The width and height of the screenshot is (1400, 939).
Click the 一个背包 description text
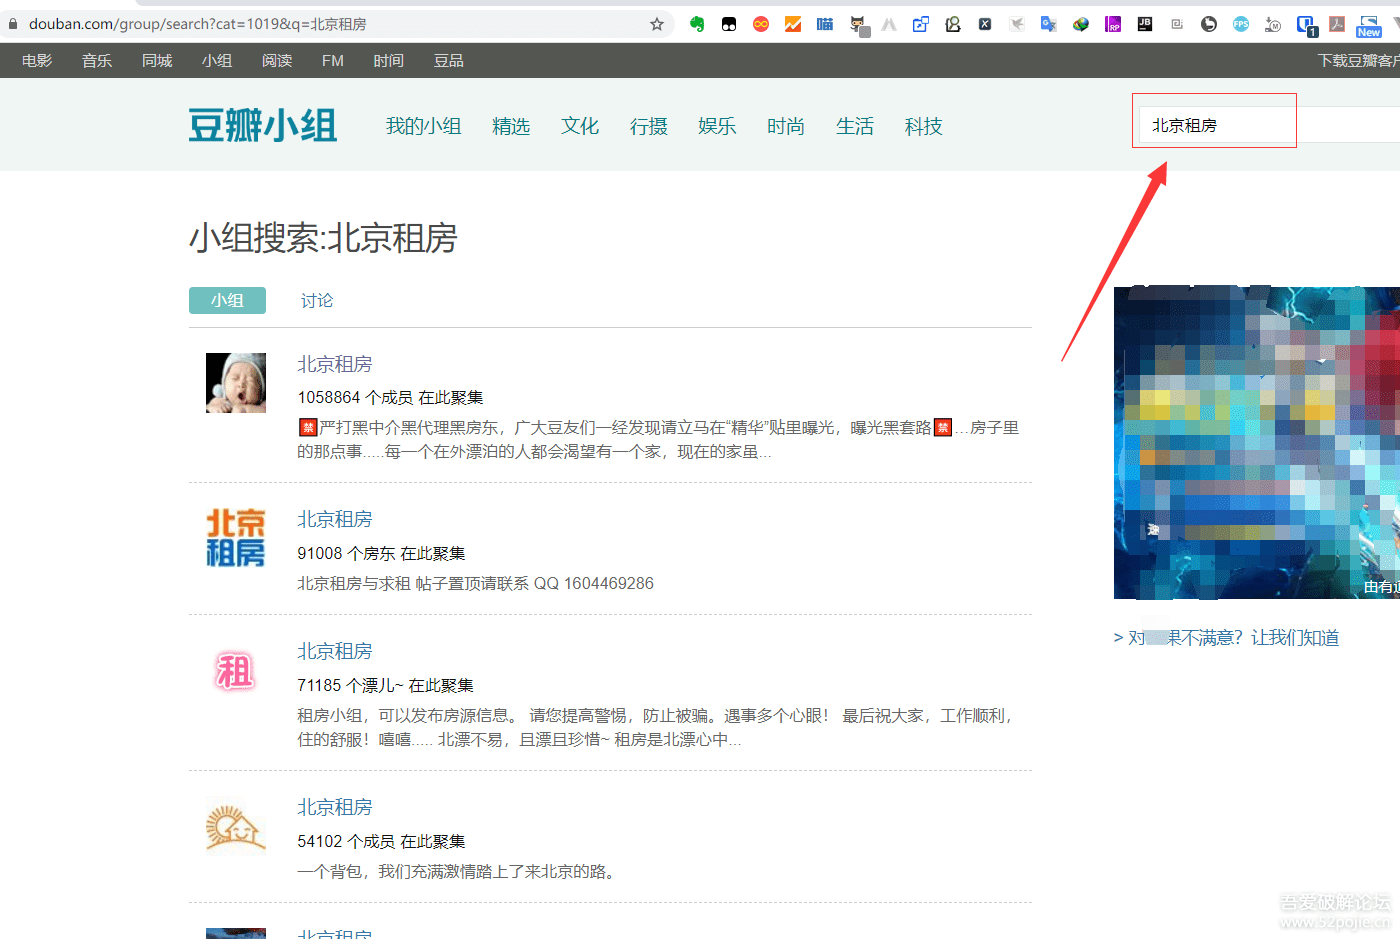tap(457, 871)
